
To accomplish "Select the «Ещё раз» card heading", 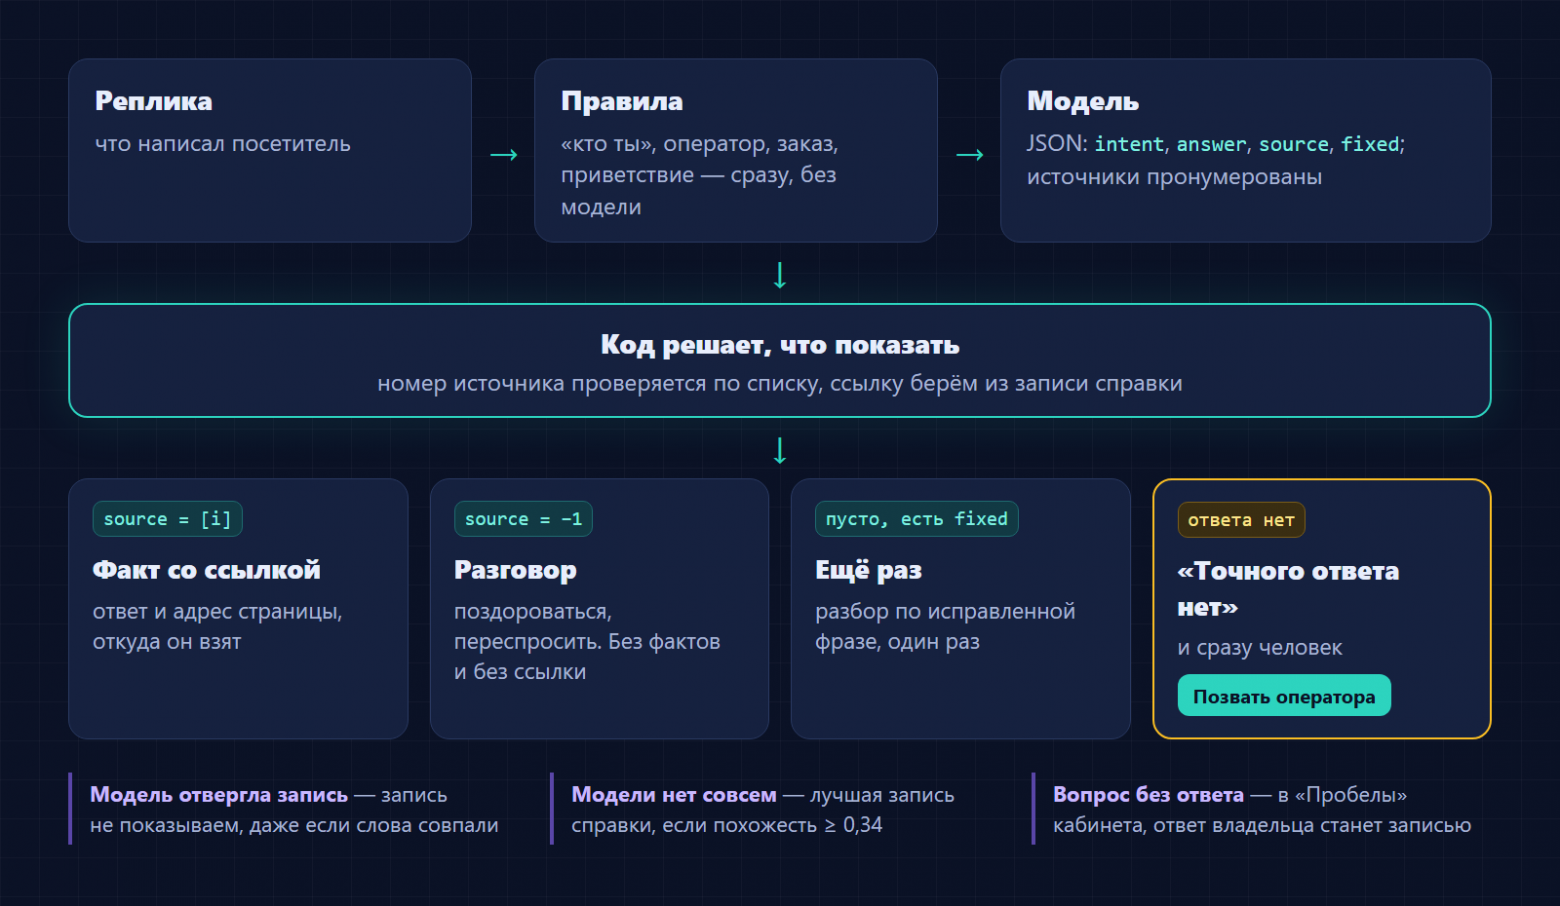I will [x=868, y=570].
